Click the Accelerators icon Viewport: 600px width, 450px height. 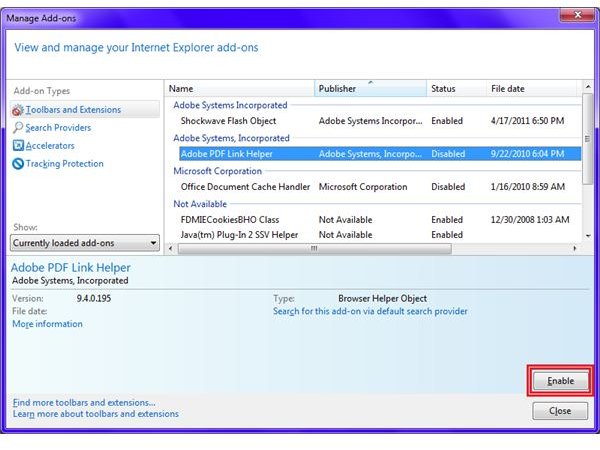point(18,146)
